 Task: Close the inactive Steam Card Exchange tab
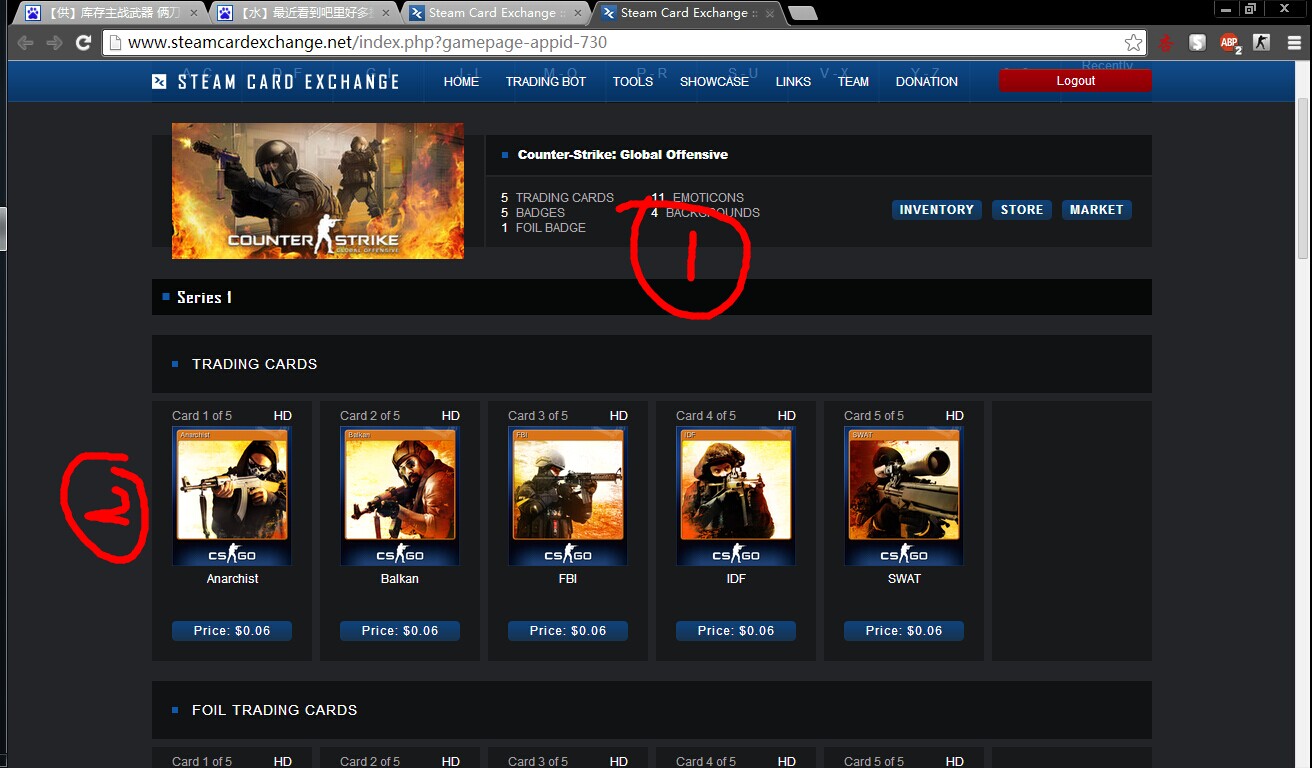578,13
